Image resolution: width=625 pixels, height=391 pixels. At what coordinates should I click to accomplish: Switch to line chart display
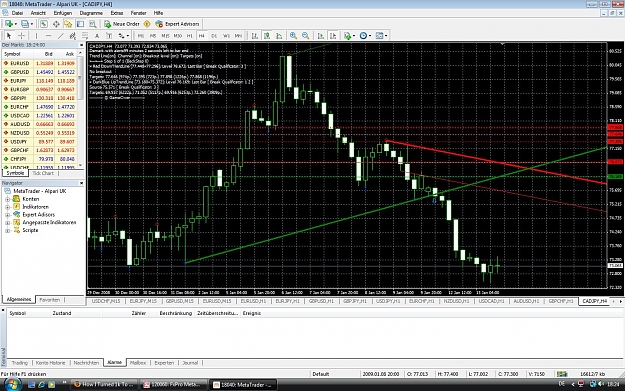point(279,36)
